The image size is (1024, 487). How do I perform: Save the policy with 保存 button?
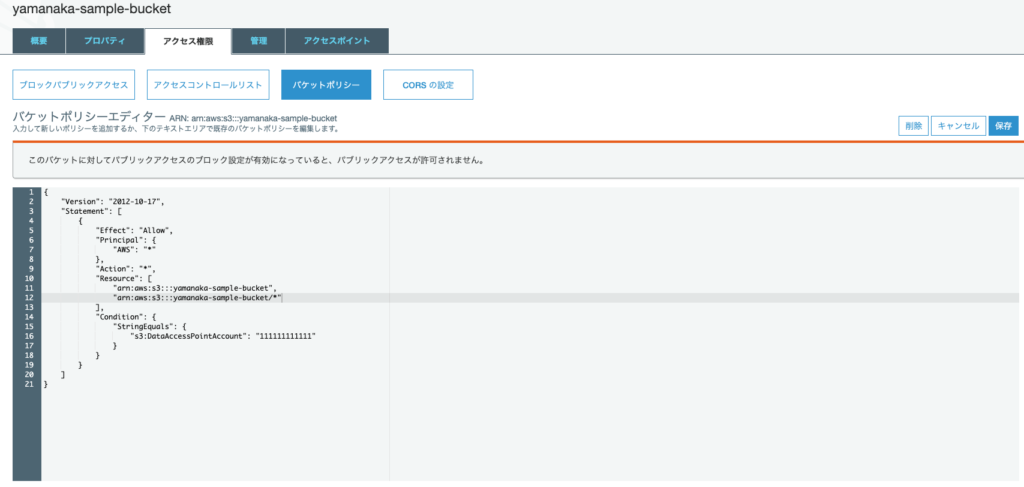(x=1003, y=126)
